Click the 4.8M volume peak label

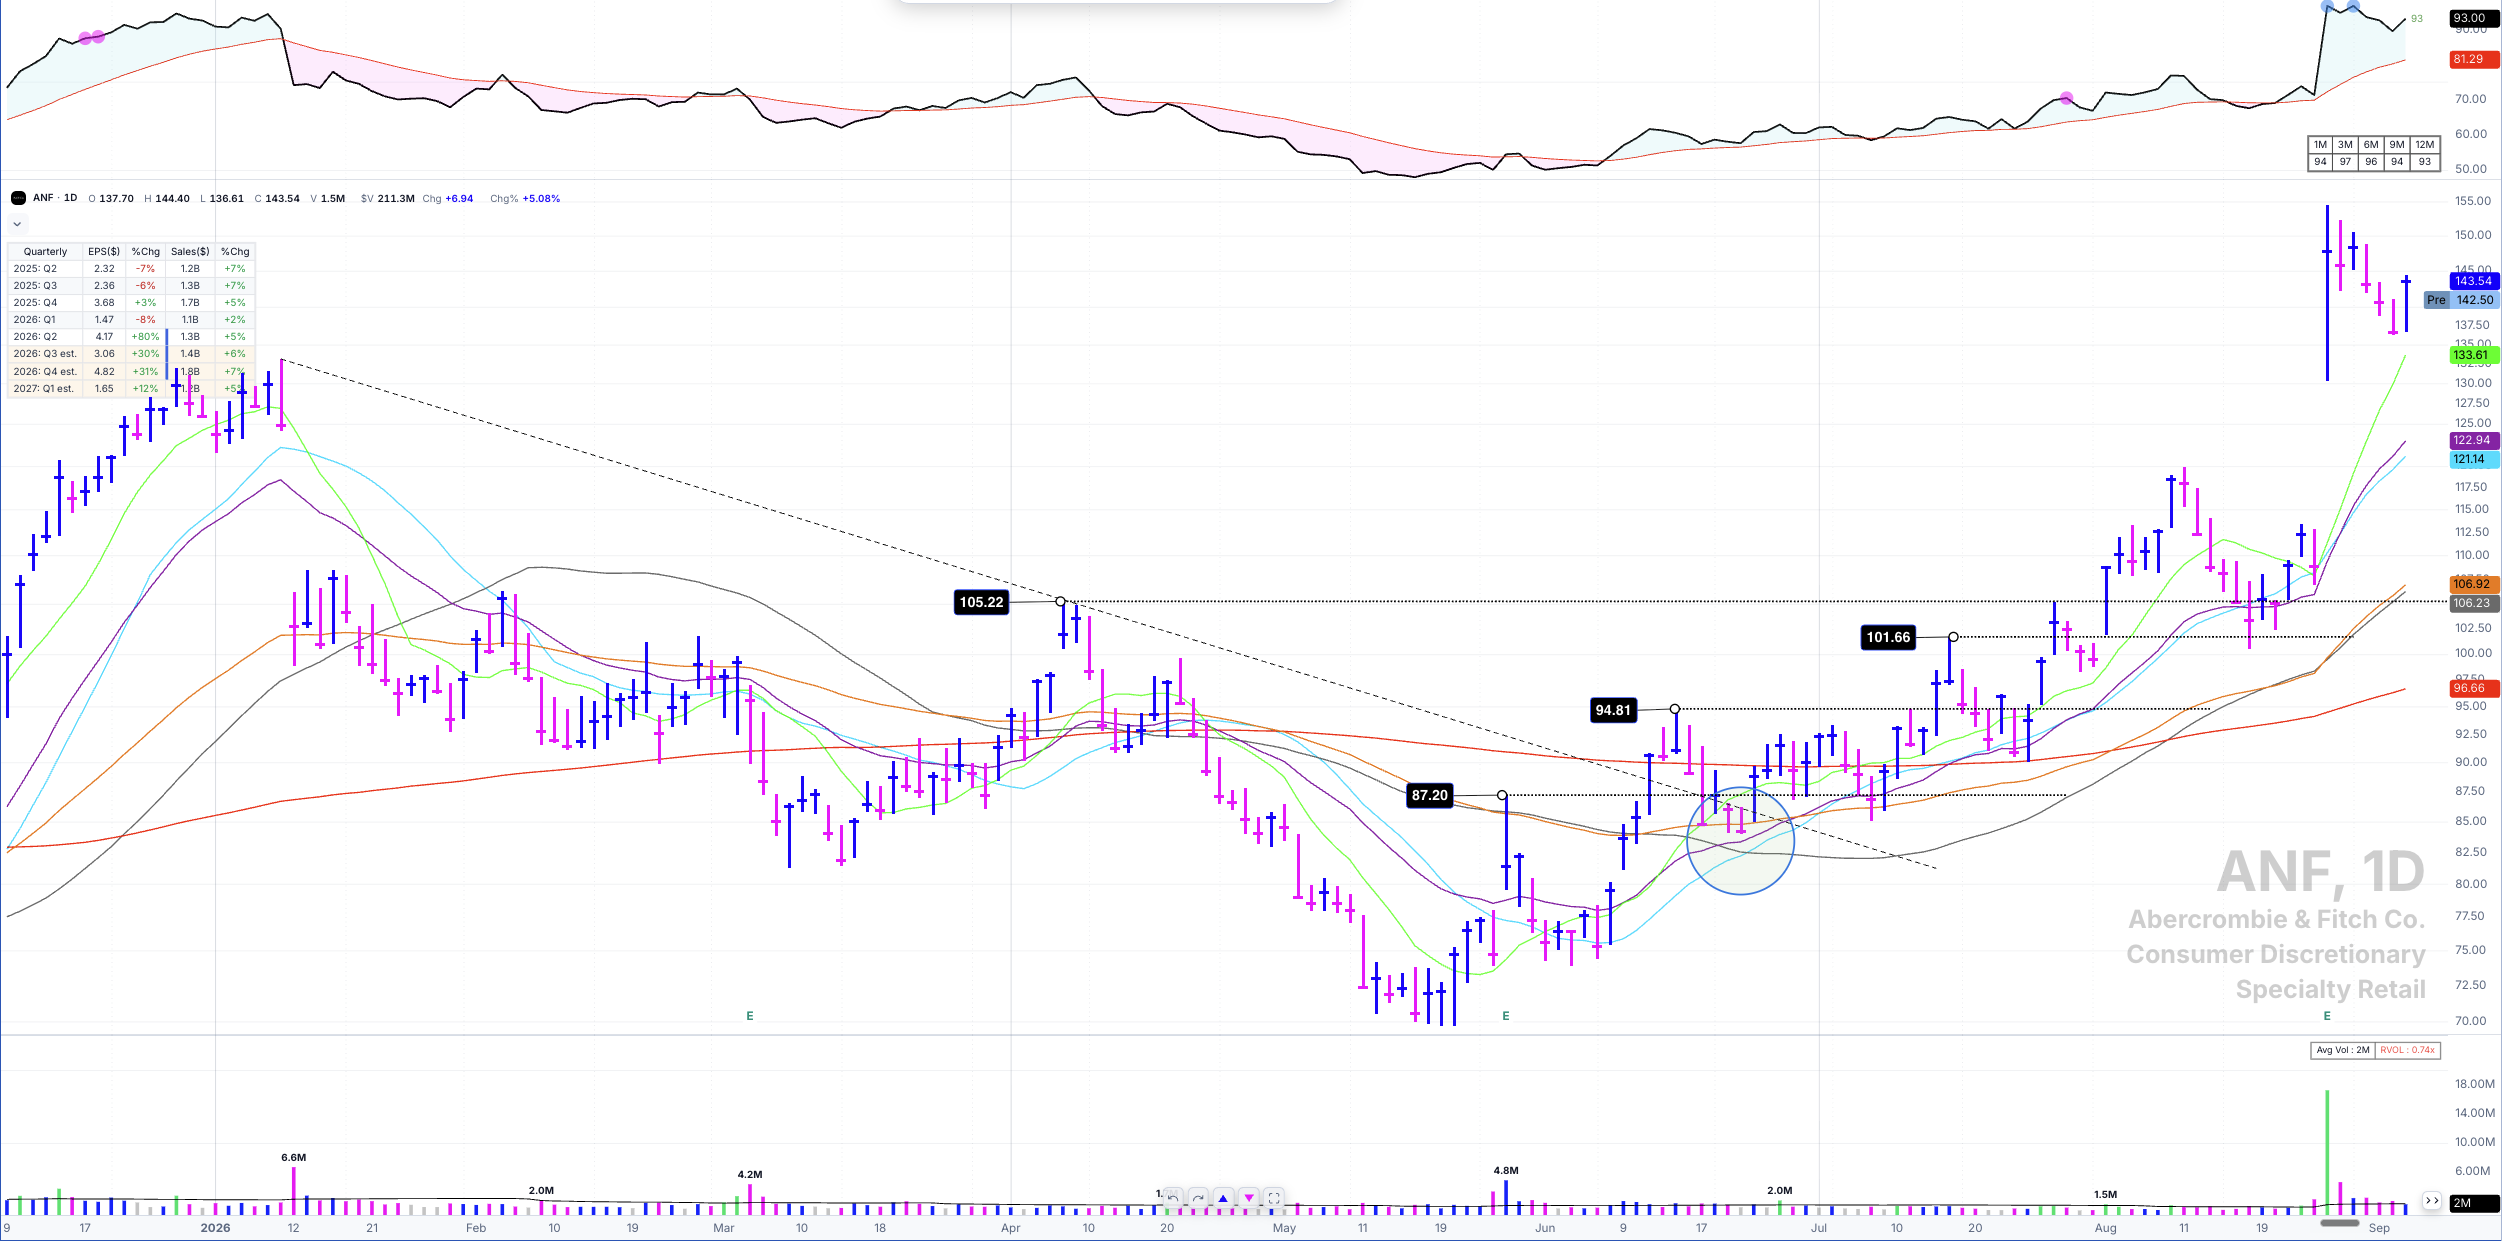[1506, 1170]
